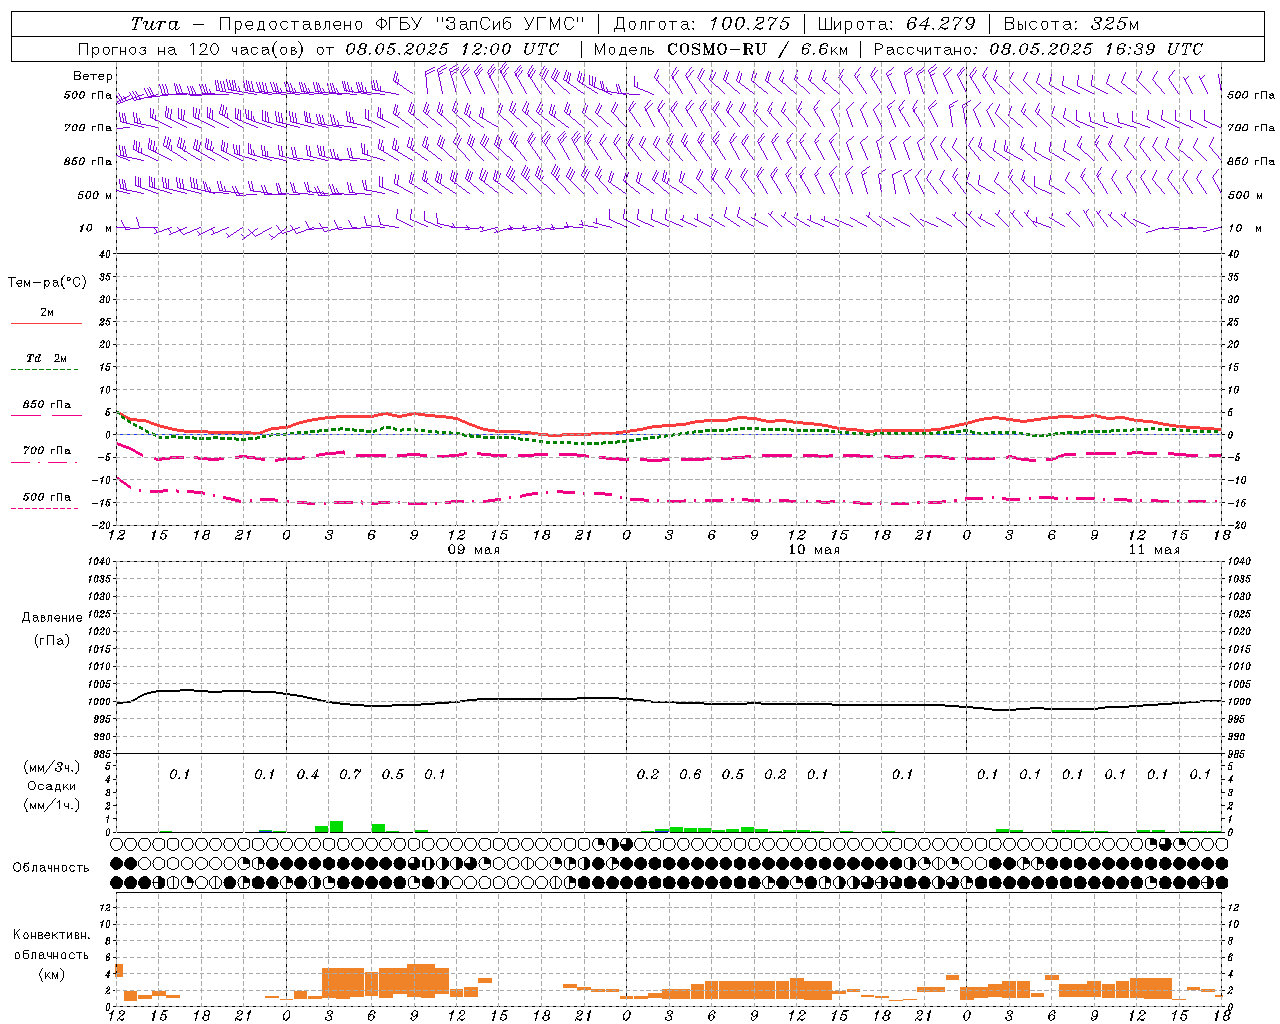This screenshot has height=1024, width=1280.
Task: Click the model label "COSMO-RU / 6.6км"
Action: coord(757,49)
